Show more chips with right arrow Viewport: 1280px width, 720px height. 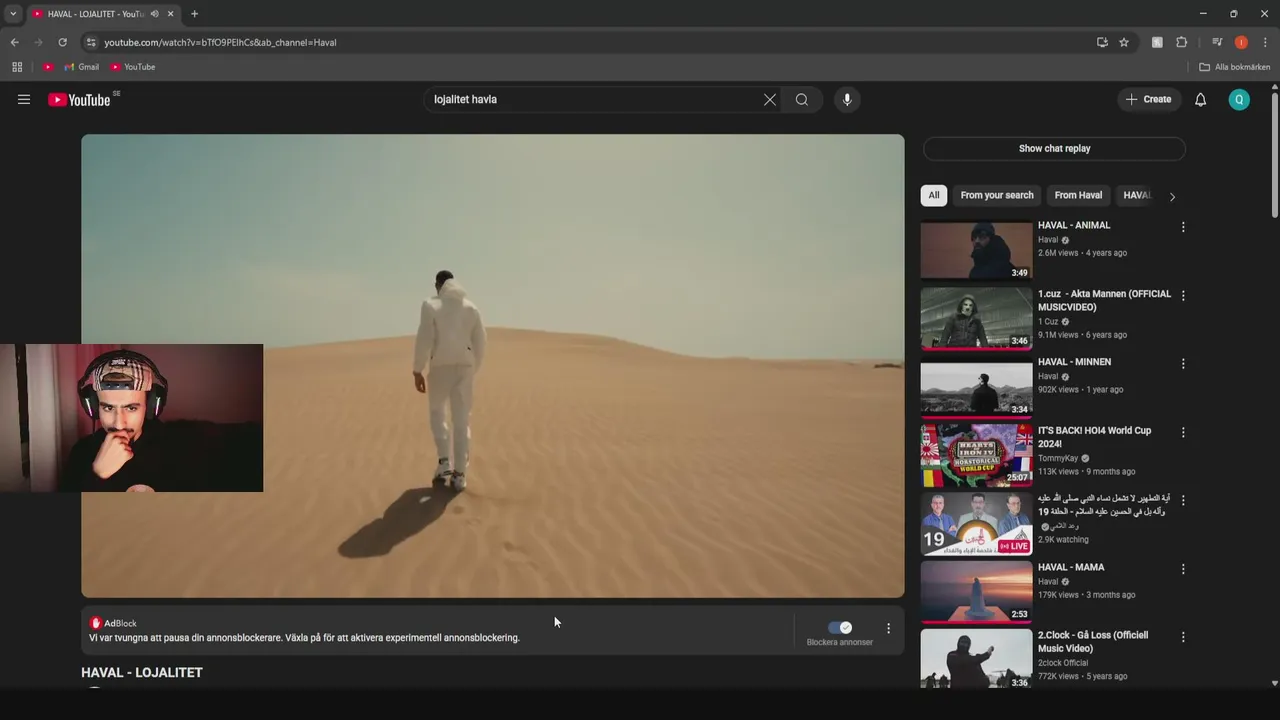pyautogui.click(x=1172, y=196)
